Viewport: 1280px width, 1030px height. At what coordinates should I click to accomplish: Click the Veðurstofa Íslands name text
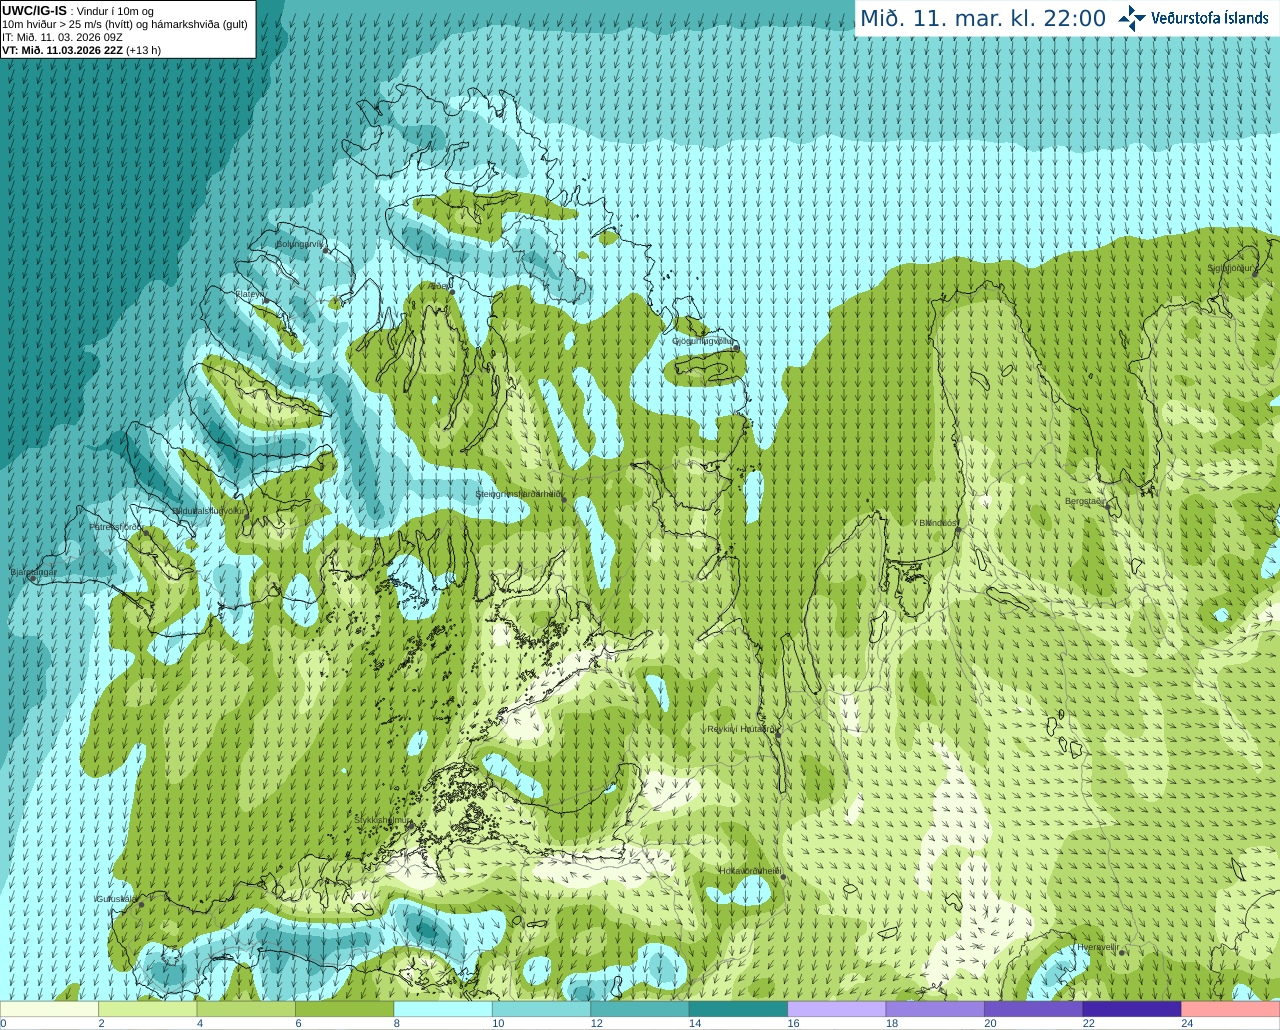(x=1210, y=18)
